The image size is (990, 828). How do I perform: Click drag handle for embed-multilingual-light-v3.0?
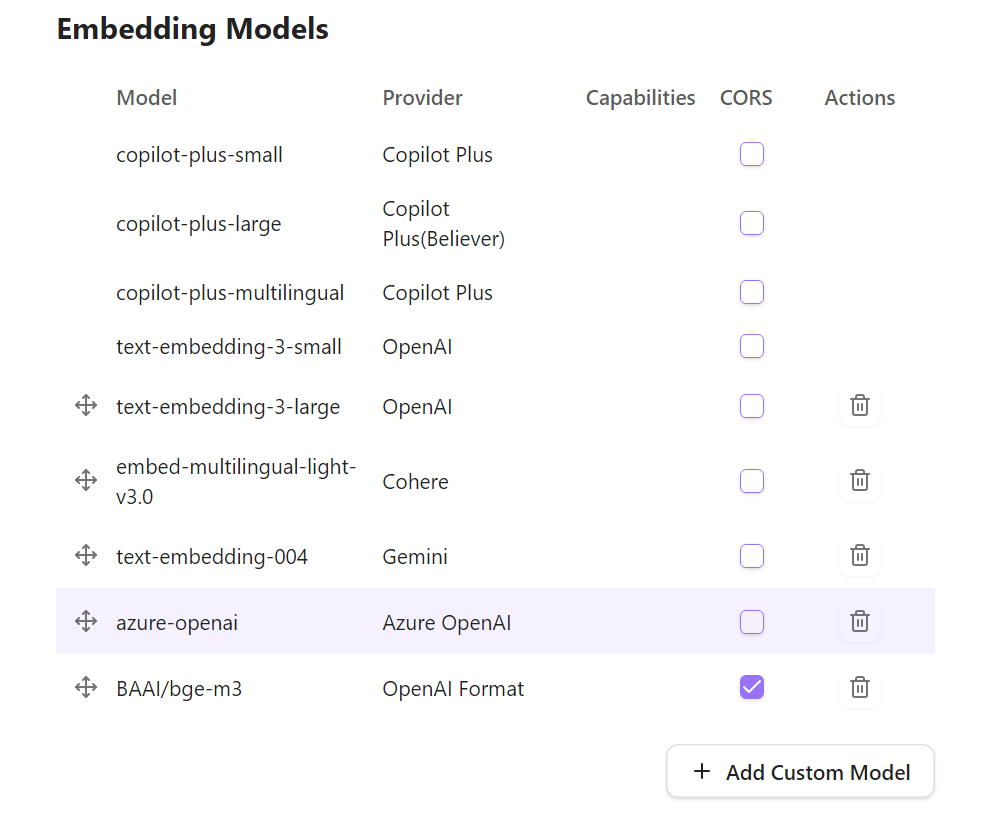pyautogui.click(x=86, y=481)
